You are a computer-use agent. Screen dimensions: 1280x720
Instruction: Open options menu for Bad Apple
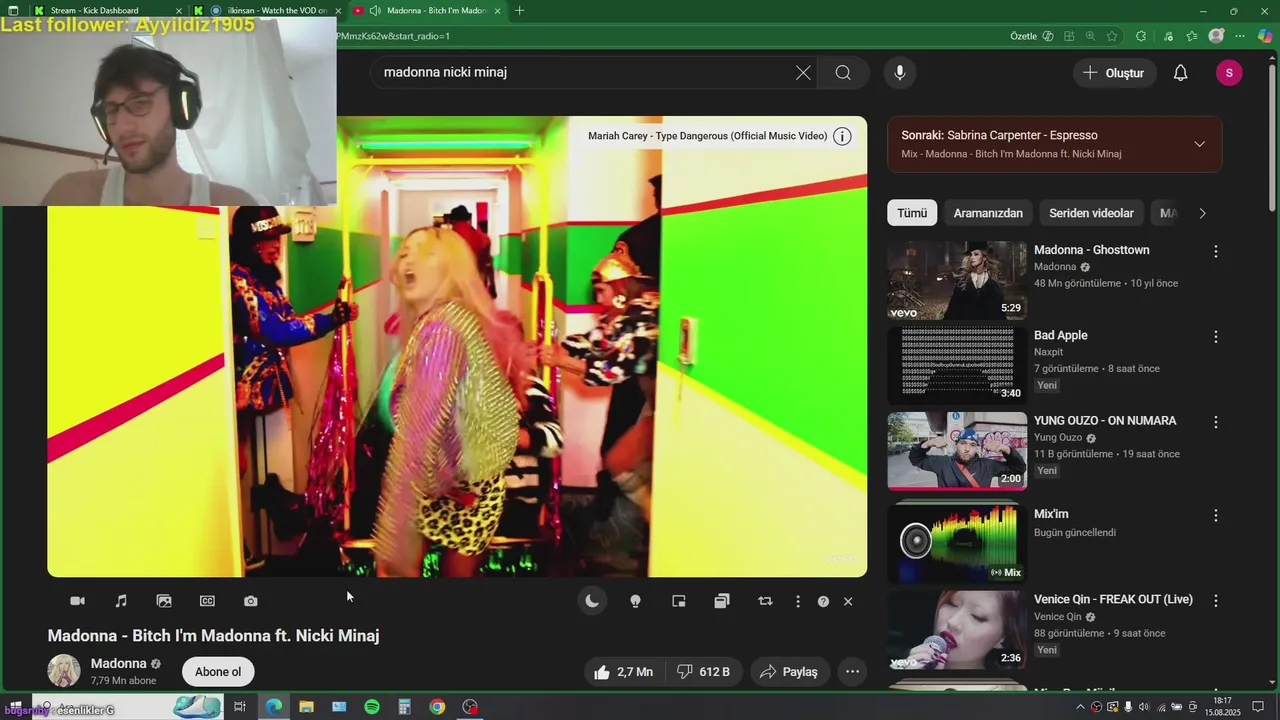point(1216,337)
